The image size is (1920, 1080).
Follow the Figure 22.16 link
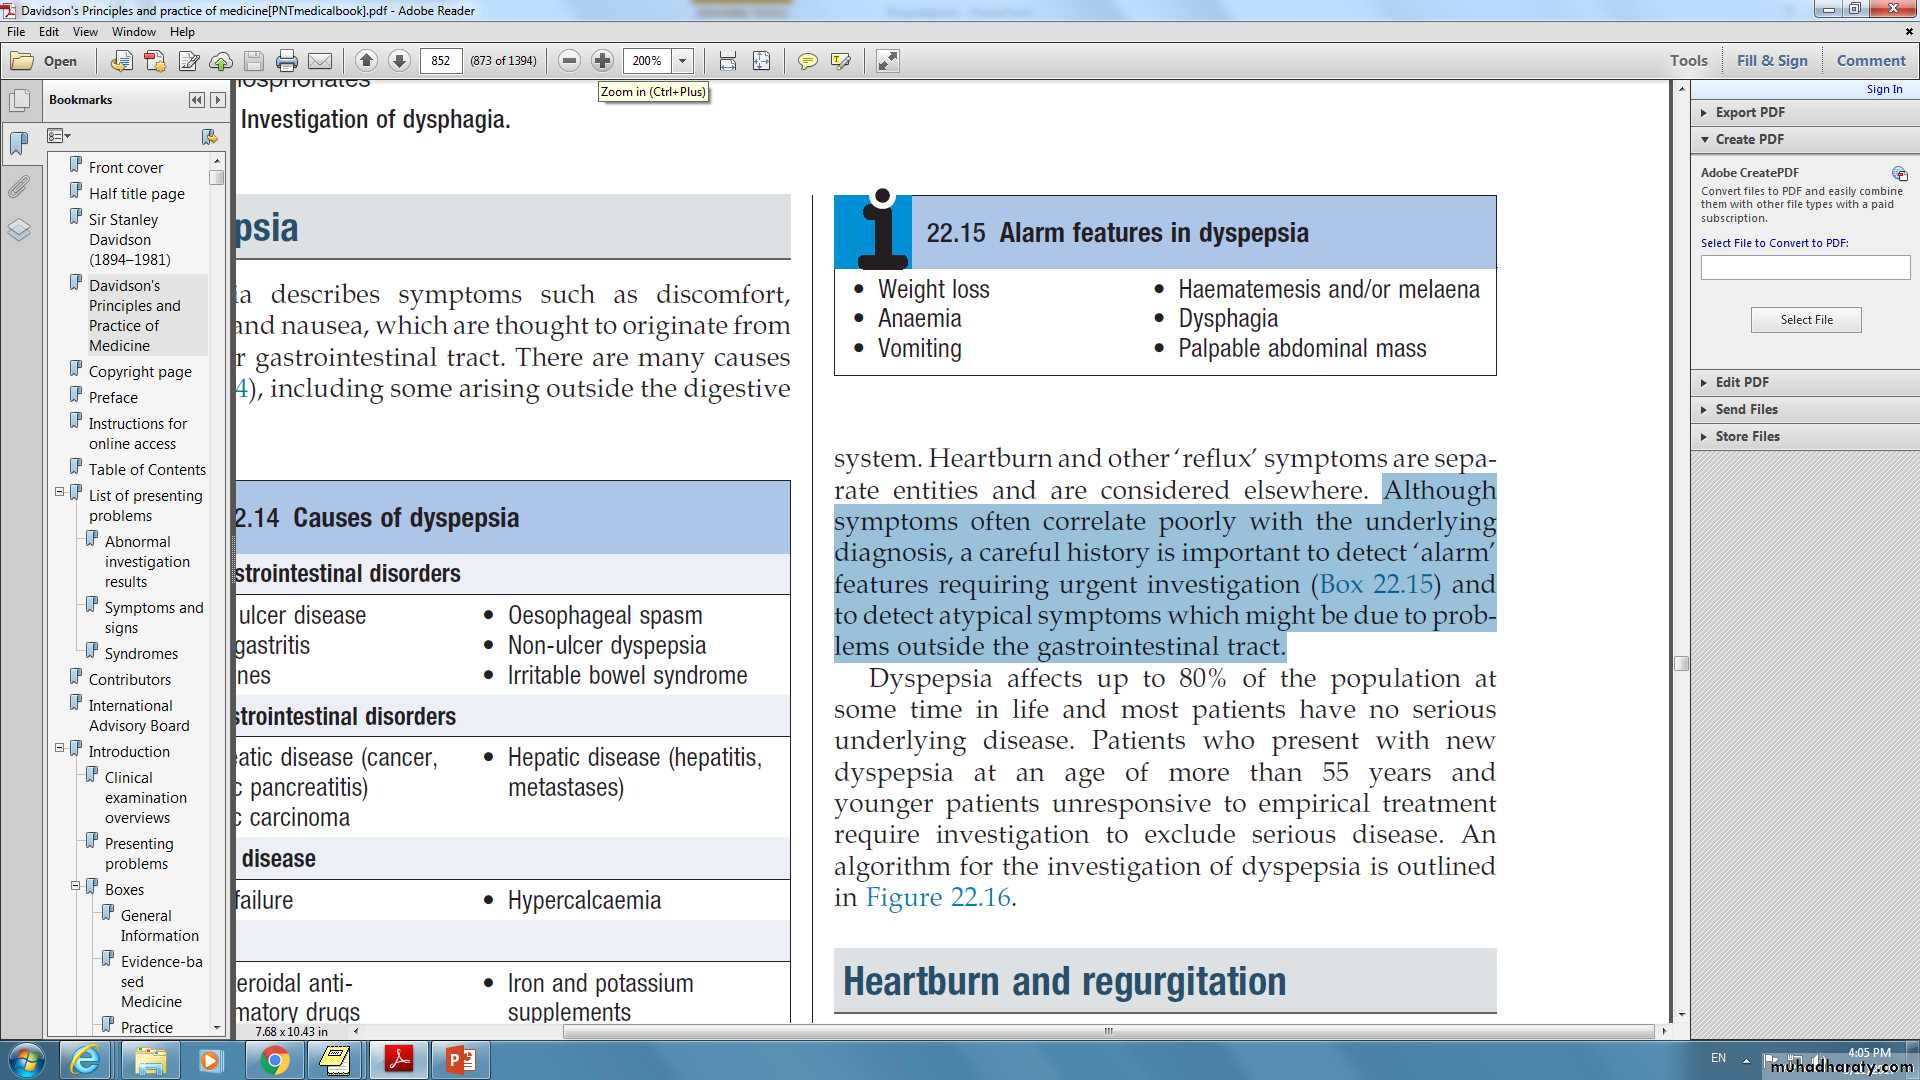pyautogui.click(x=937, y=898)
